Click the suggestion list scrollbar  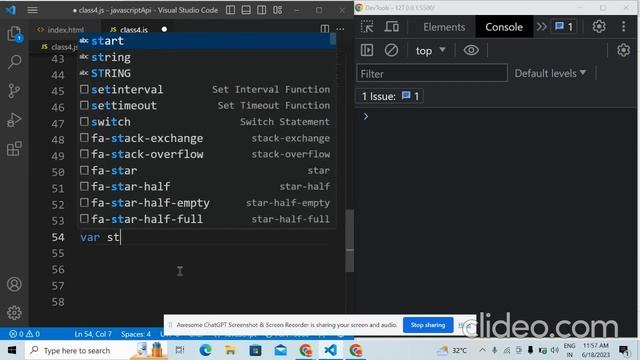(333, 39)
